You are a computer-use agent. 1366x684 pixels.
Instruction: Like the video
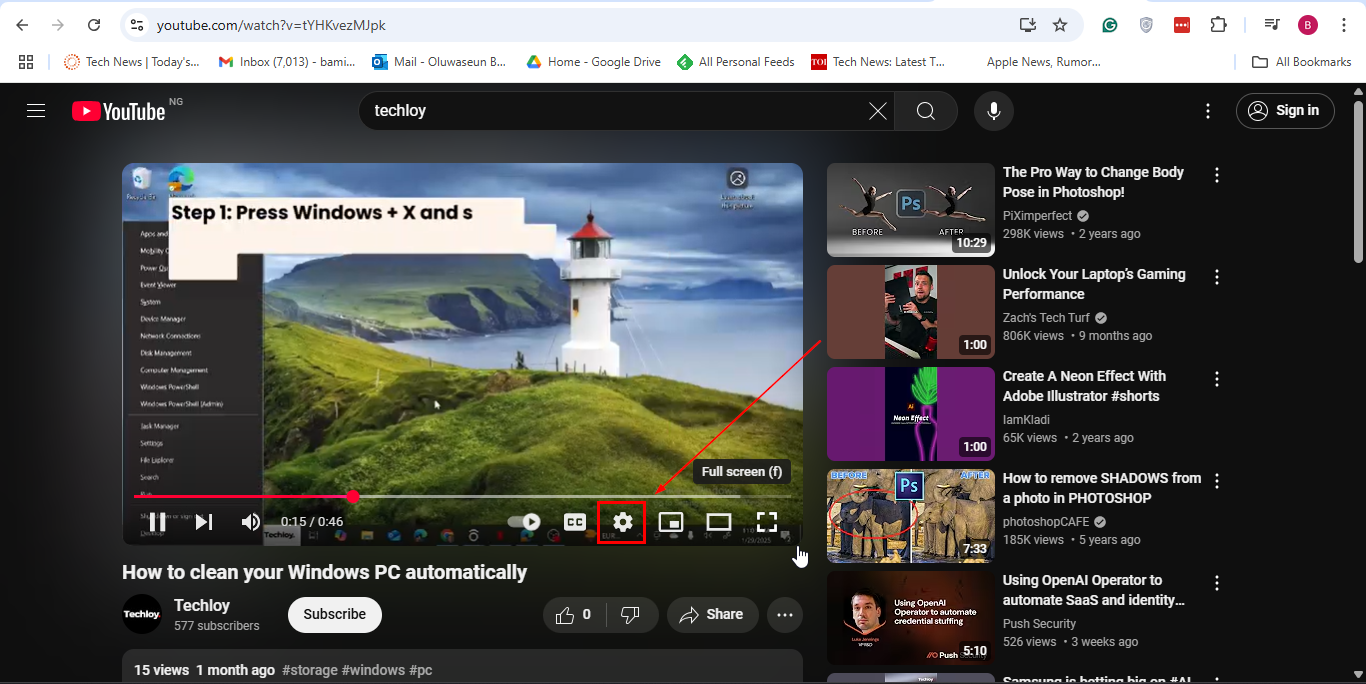pyautogui.click(x=573, y=615)
